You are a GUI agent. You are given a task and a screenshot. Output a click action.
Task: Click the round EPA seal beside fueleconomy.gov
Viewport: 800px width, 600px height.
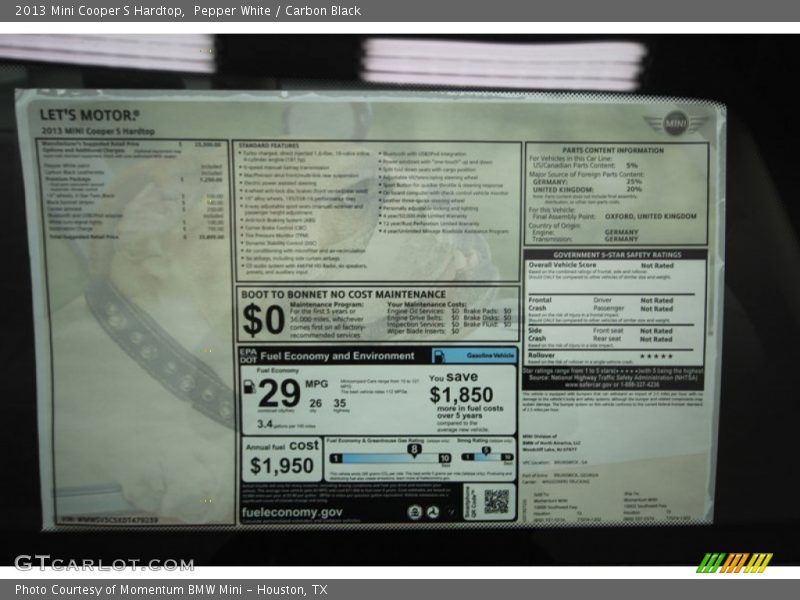pos(415,512)
